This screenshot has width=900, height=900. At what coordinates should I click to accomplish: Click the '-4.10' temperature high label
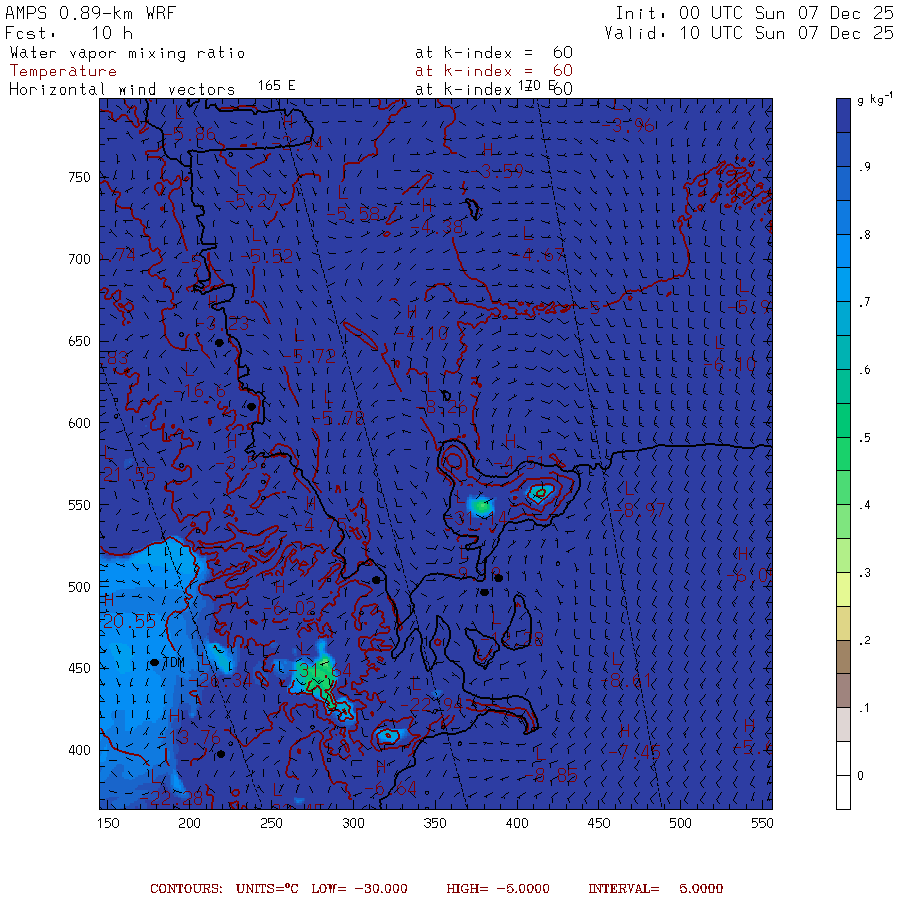point(422,333)
